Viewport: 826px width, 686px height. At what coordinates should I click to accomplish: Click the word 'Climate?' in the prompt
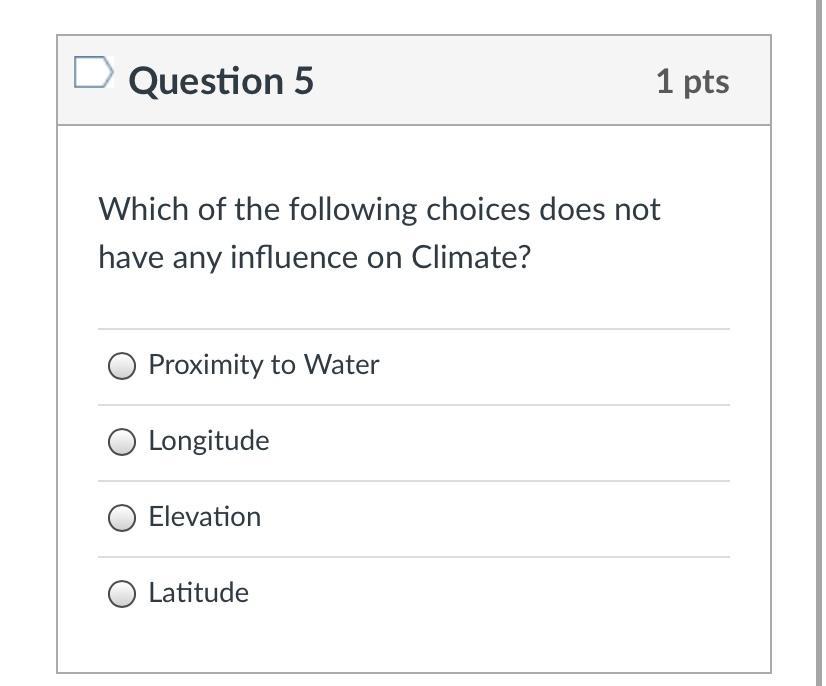tap(471, 258)
